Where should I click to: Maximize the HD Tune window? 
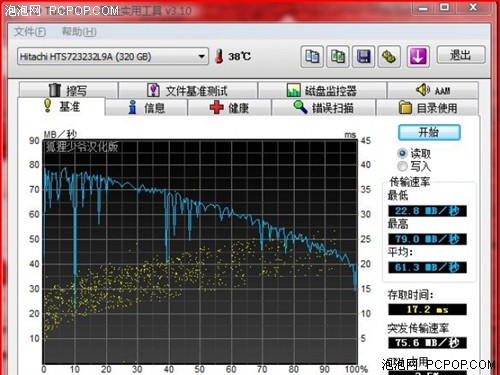(444, 7)
